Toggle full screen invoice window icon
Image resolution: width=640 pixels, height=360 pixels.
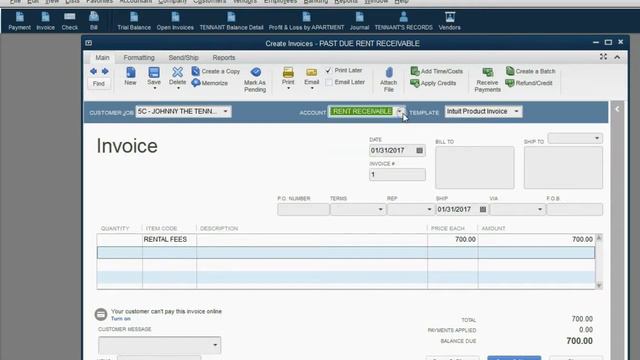(x=603, y=57)
